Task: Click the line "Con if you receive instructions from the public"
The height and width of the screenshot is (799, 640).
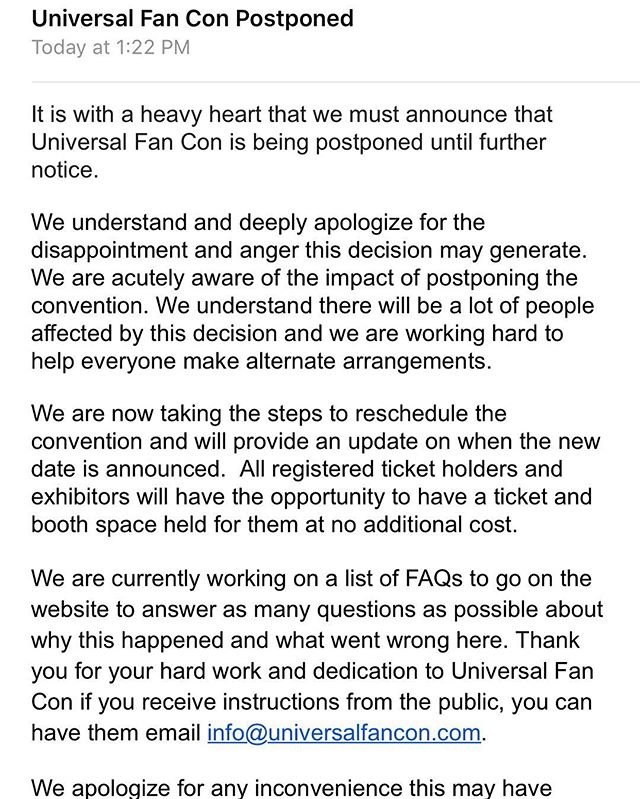Action: [x=312, y=704]
